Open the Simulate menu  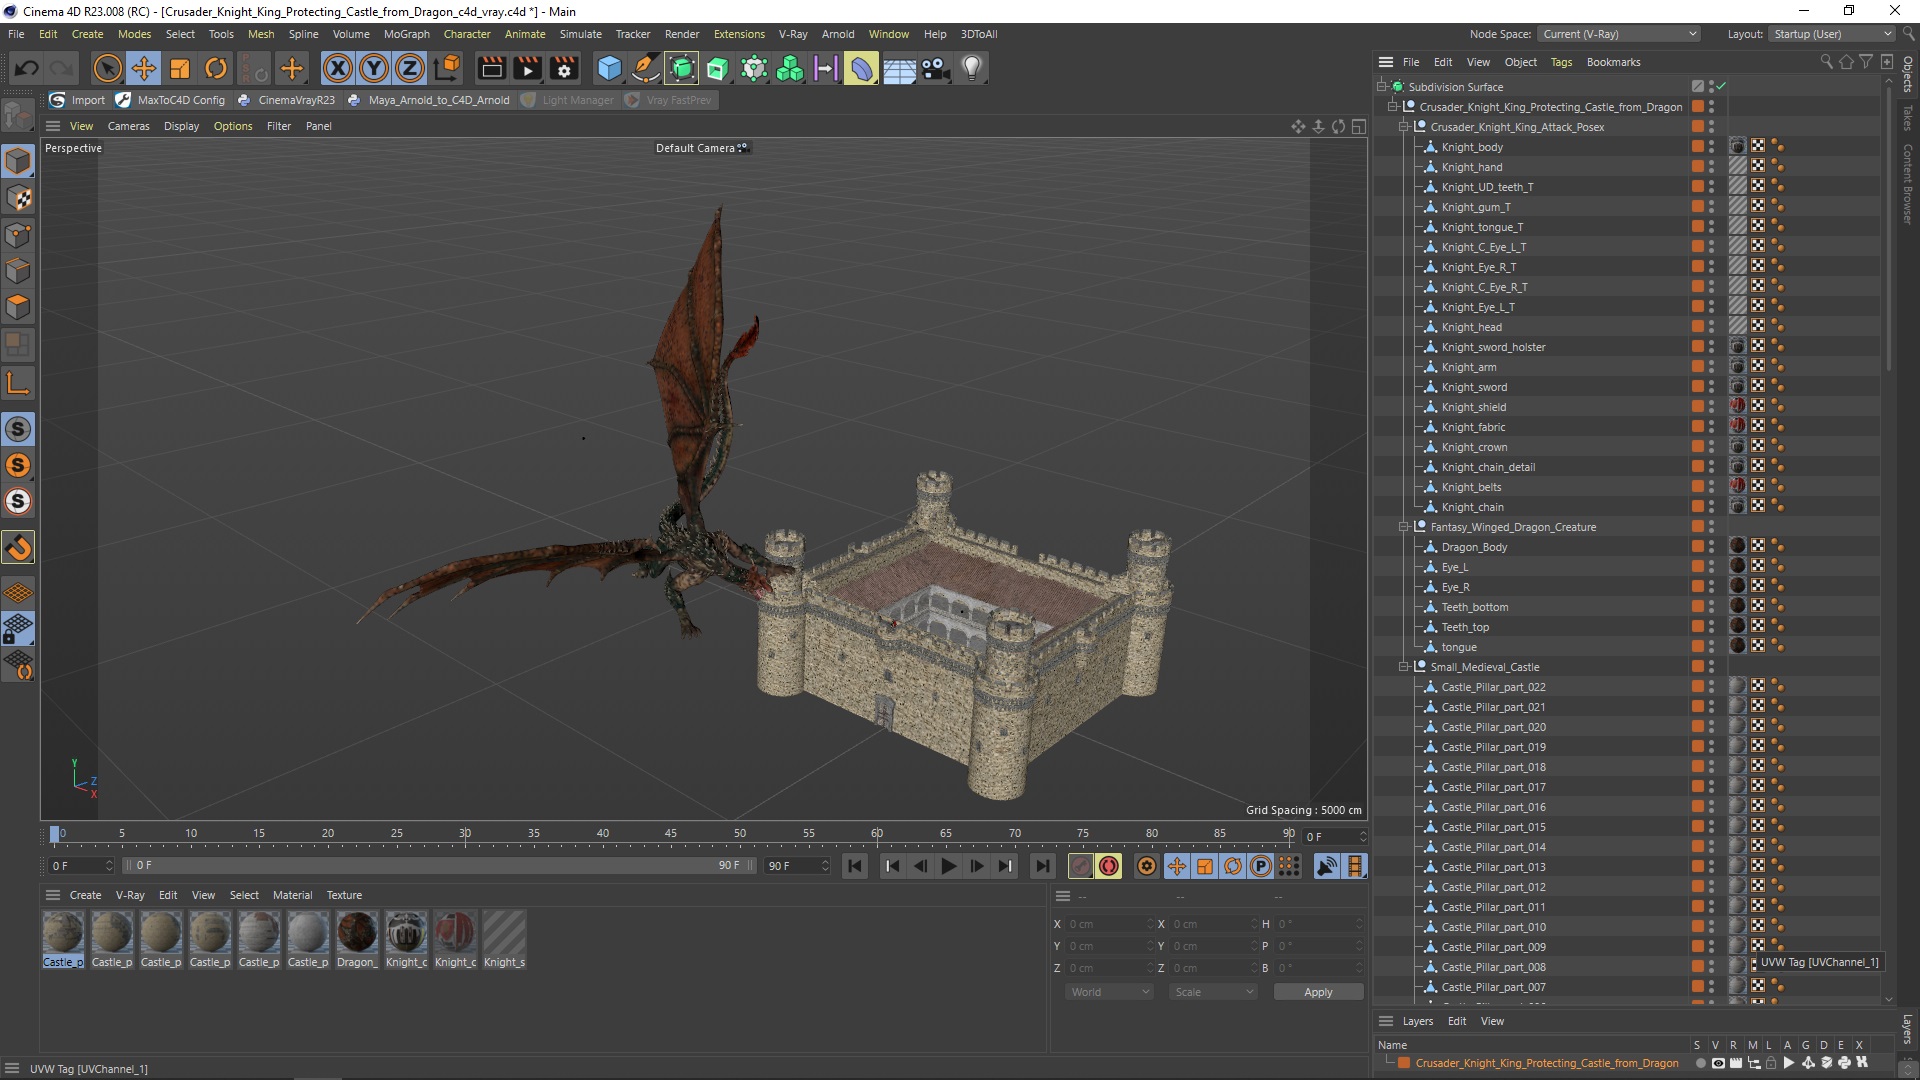point(580,34)
